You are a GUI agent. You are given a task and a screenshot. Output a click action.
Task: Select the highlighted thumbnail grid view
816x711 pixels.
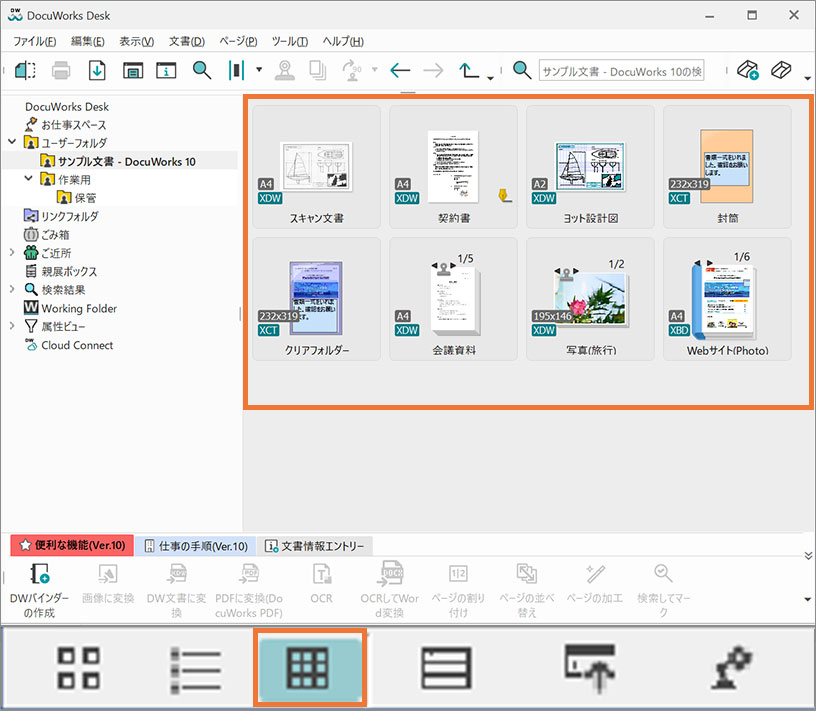[310, 668]
